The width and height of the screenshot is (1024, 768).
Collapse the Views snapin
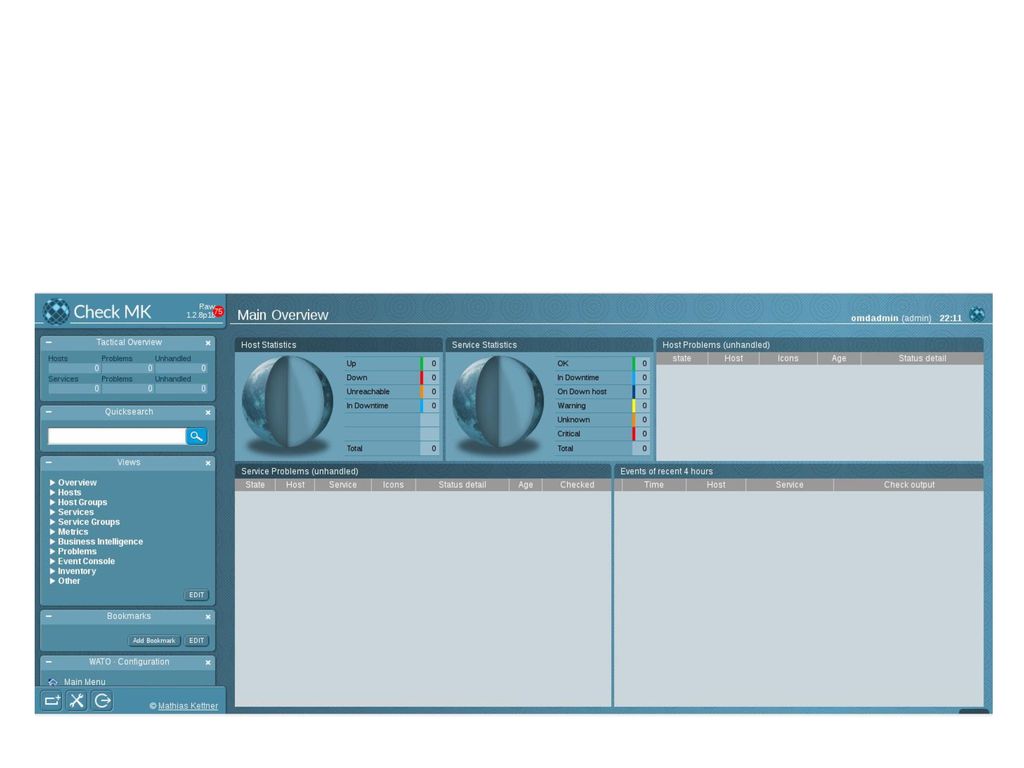48,462
